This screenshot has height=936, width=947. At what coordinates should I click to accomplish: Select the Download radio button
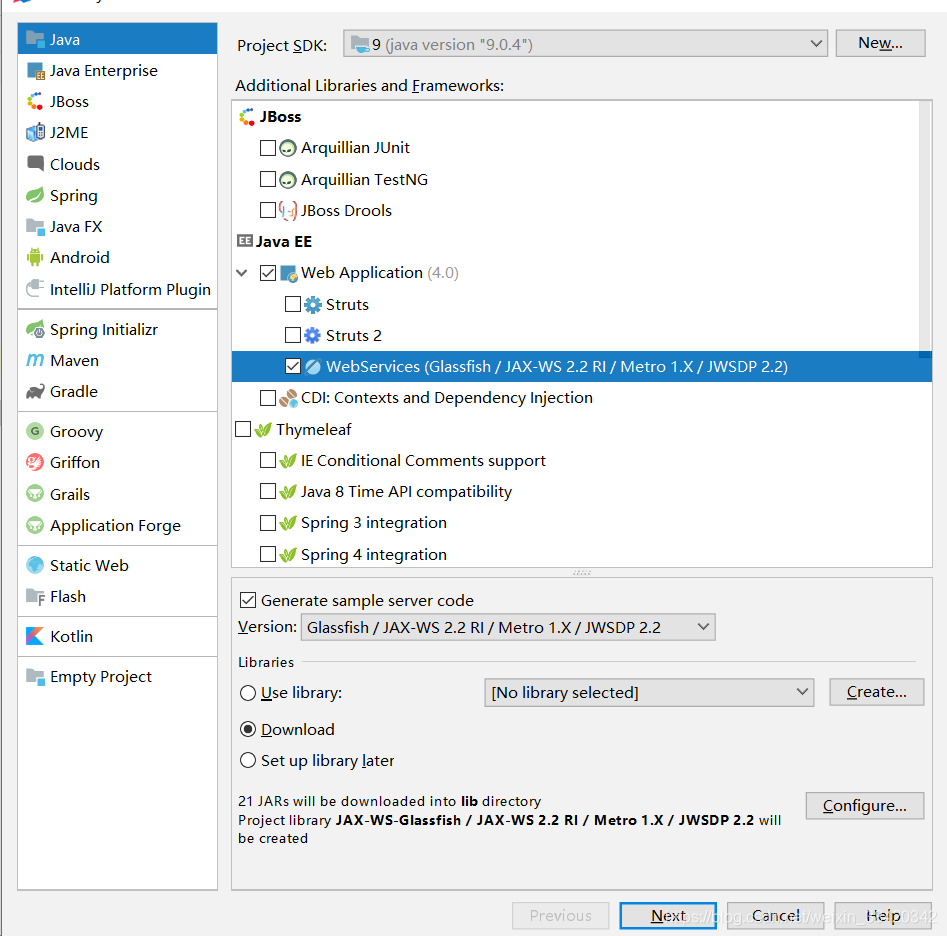[x=248, y=729]
